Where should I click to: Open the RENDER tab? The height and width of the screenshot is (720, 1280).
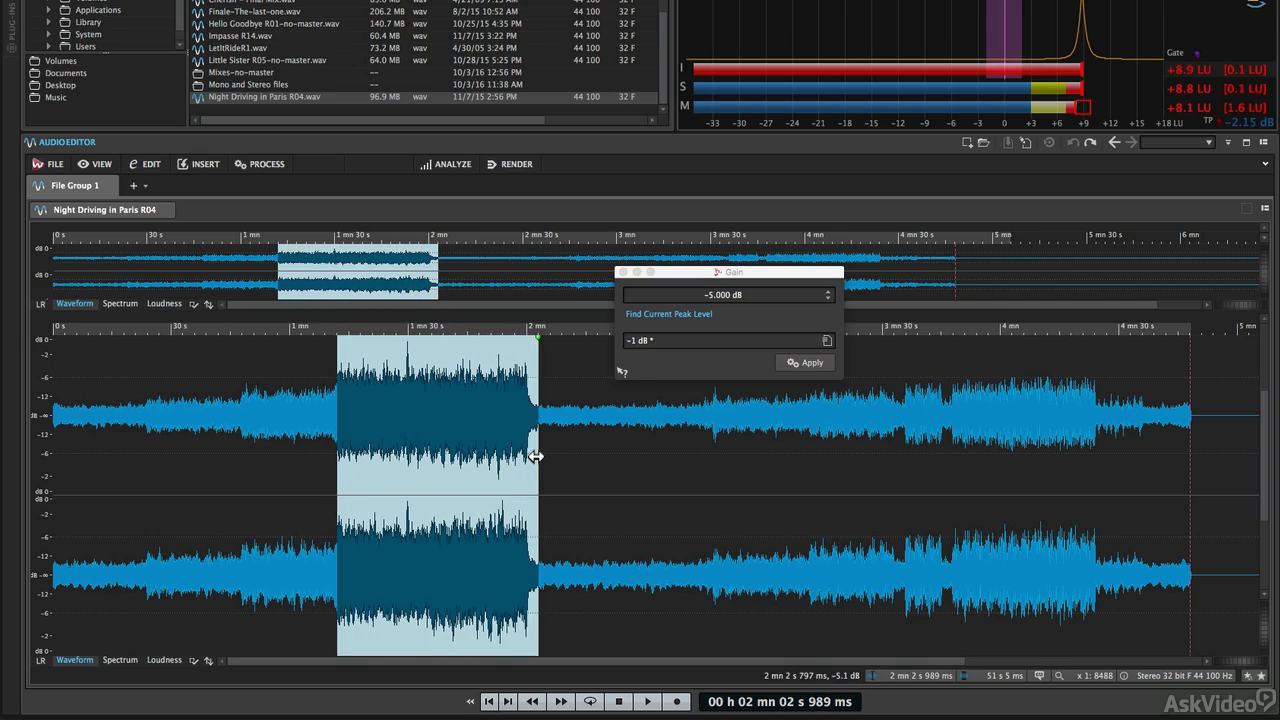pos(510,164)
